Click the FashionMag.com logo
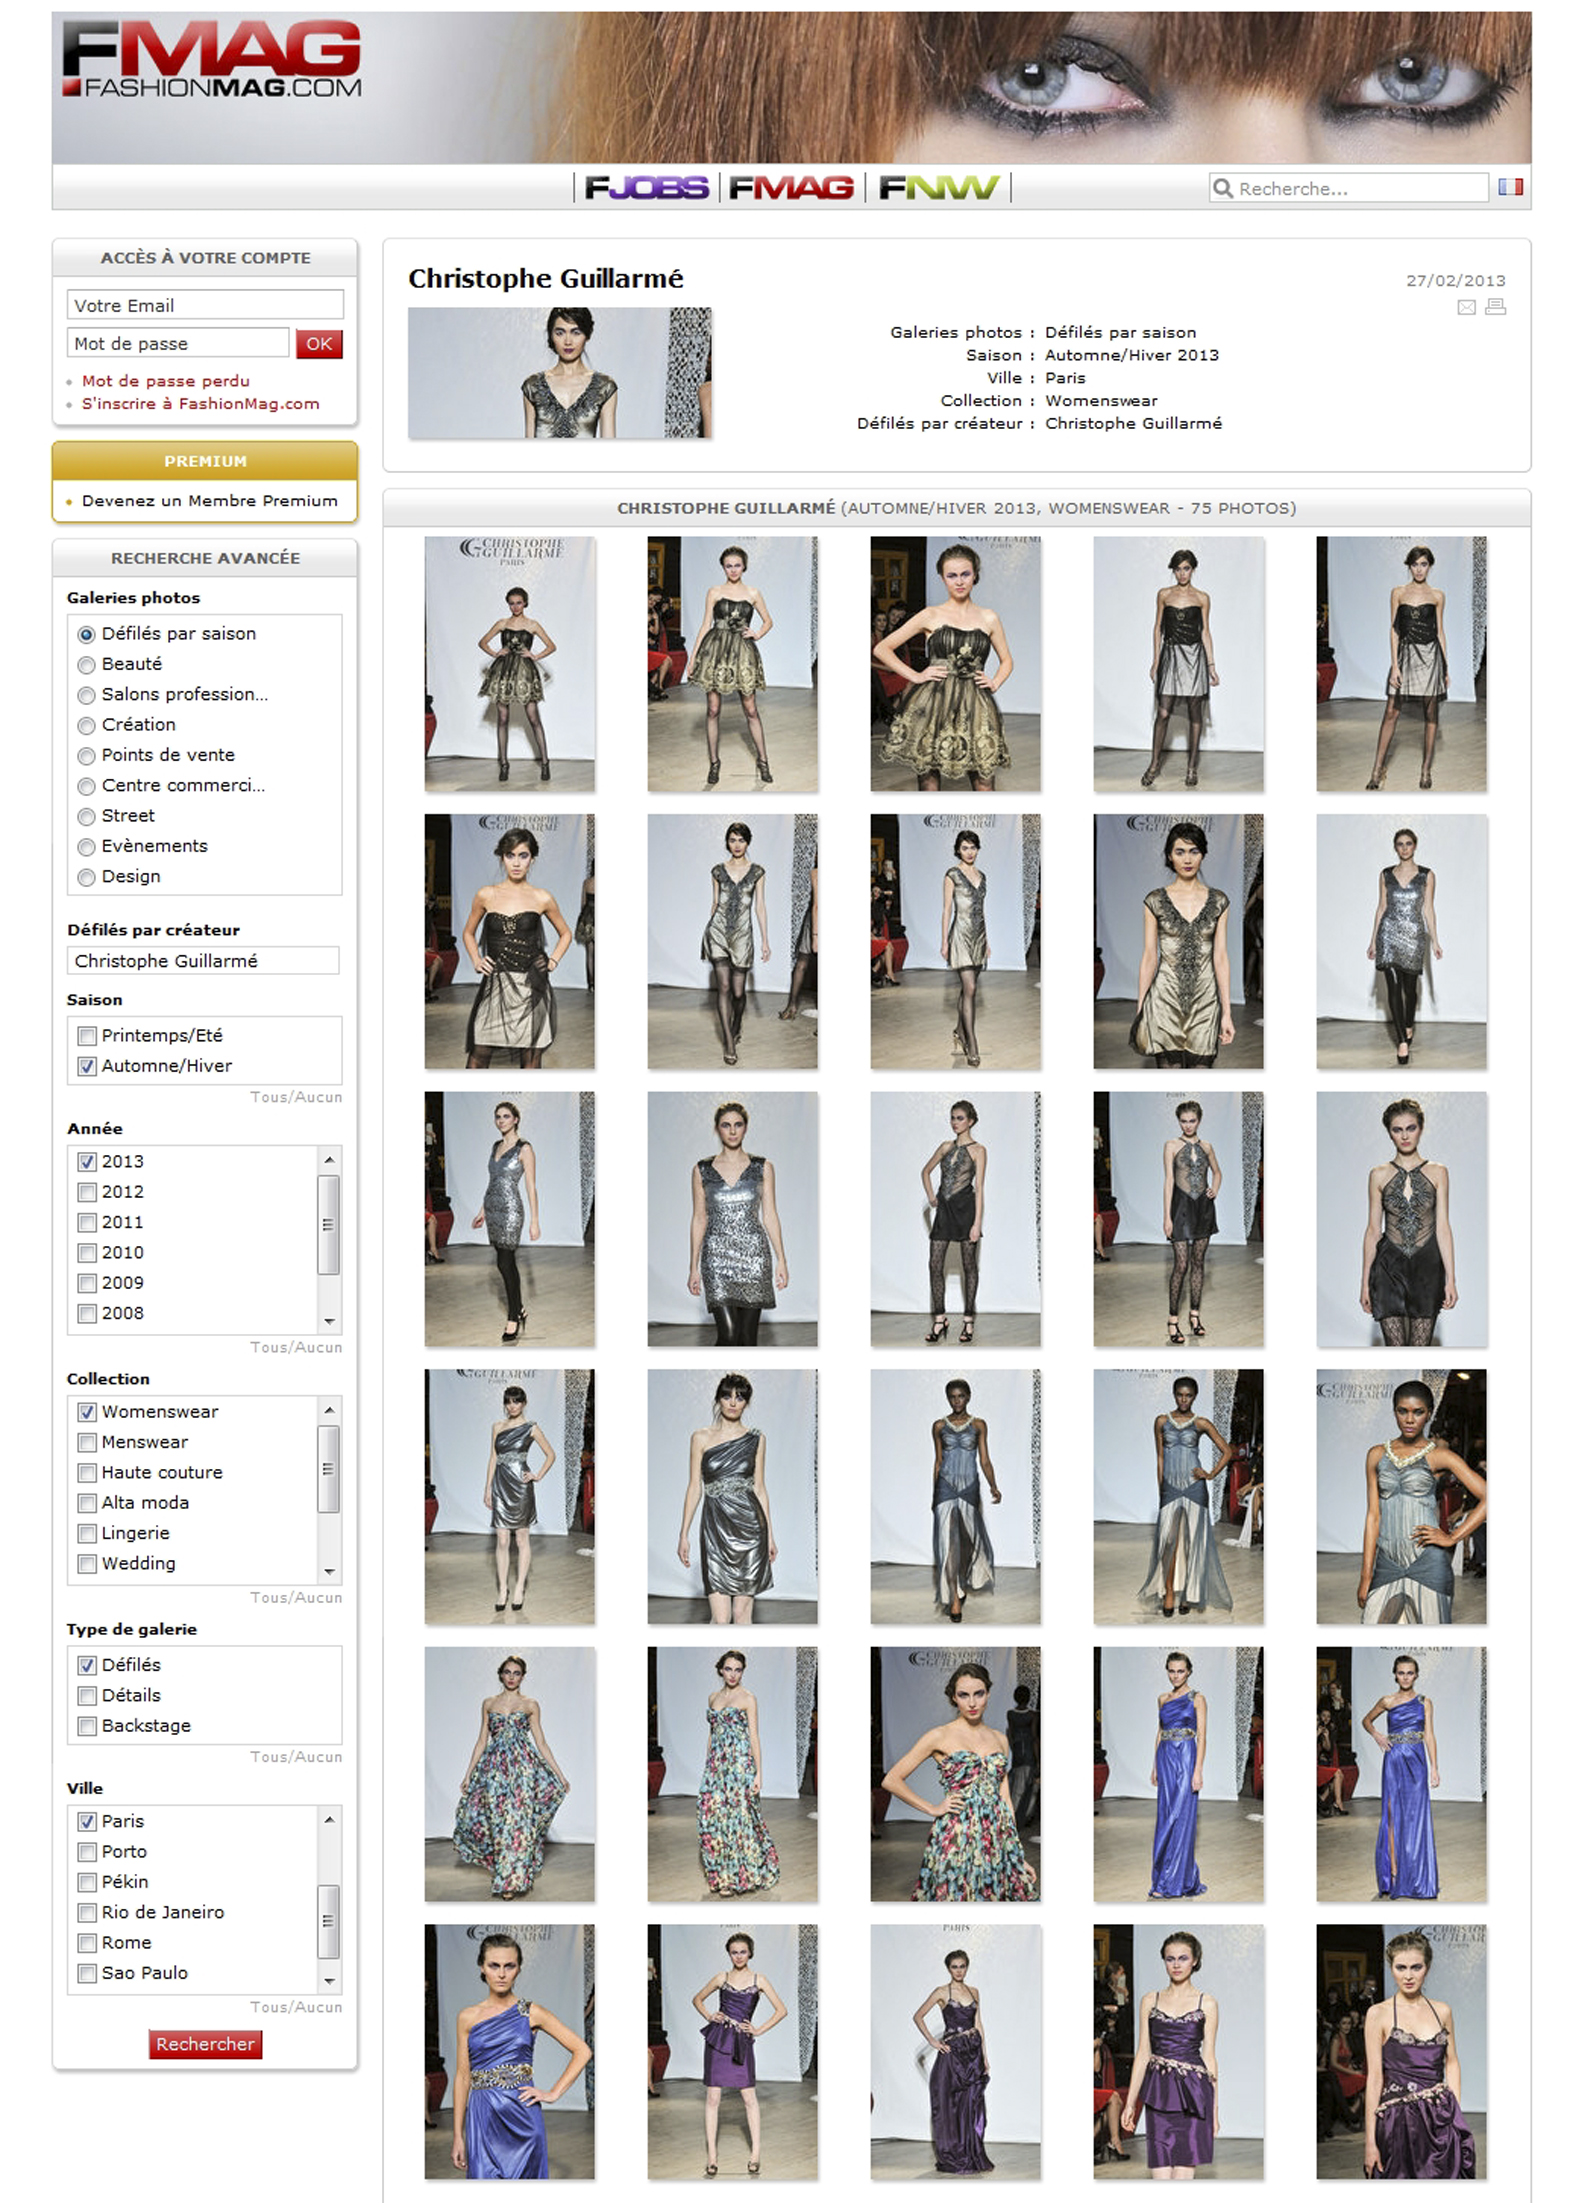 pos(211,60)
